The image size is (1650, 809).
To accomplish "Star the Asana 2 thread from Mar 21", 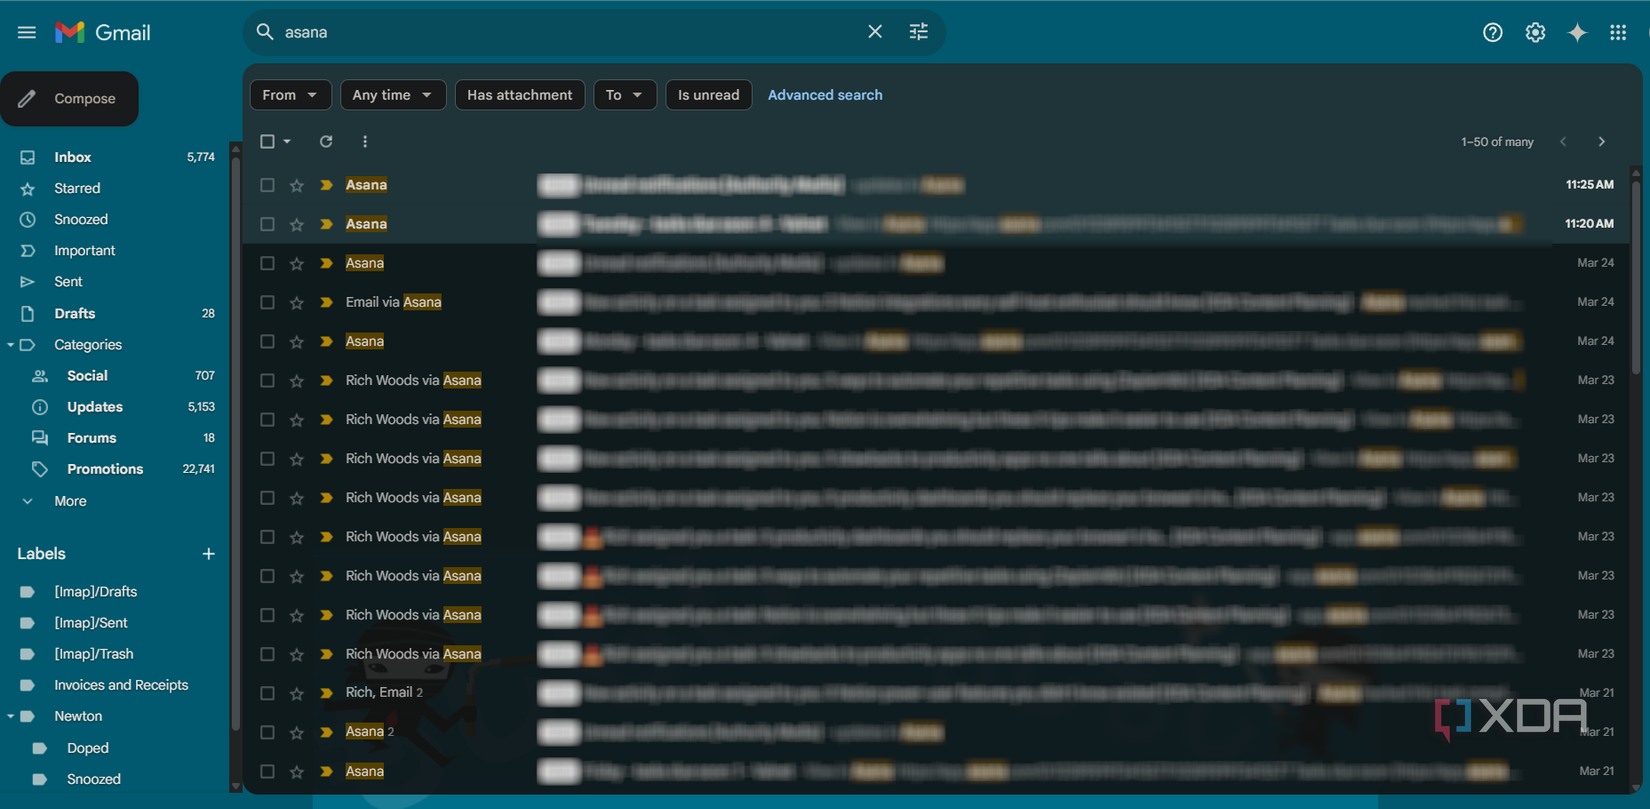I will (x=297, y=732).
